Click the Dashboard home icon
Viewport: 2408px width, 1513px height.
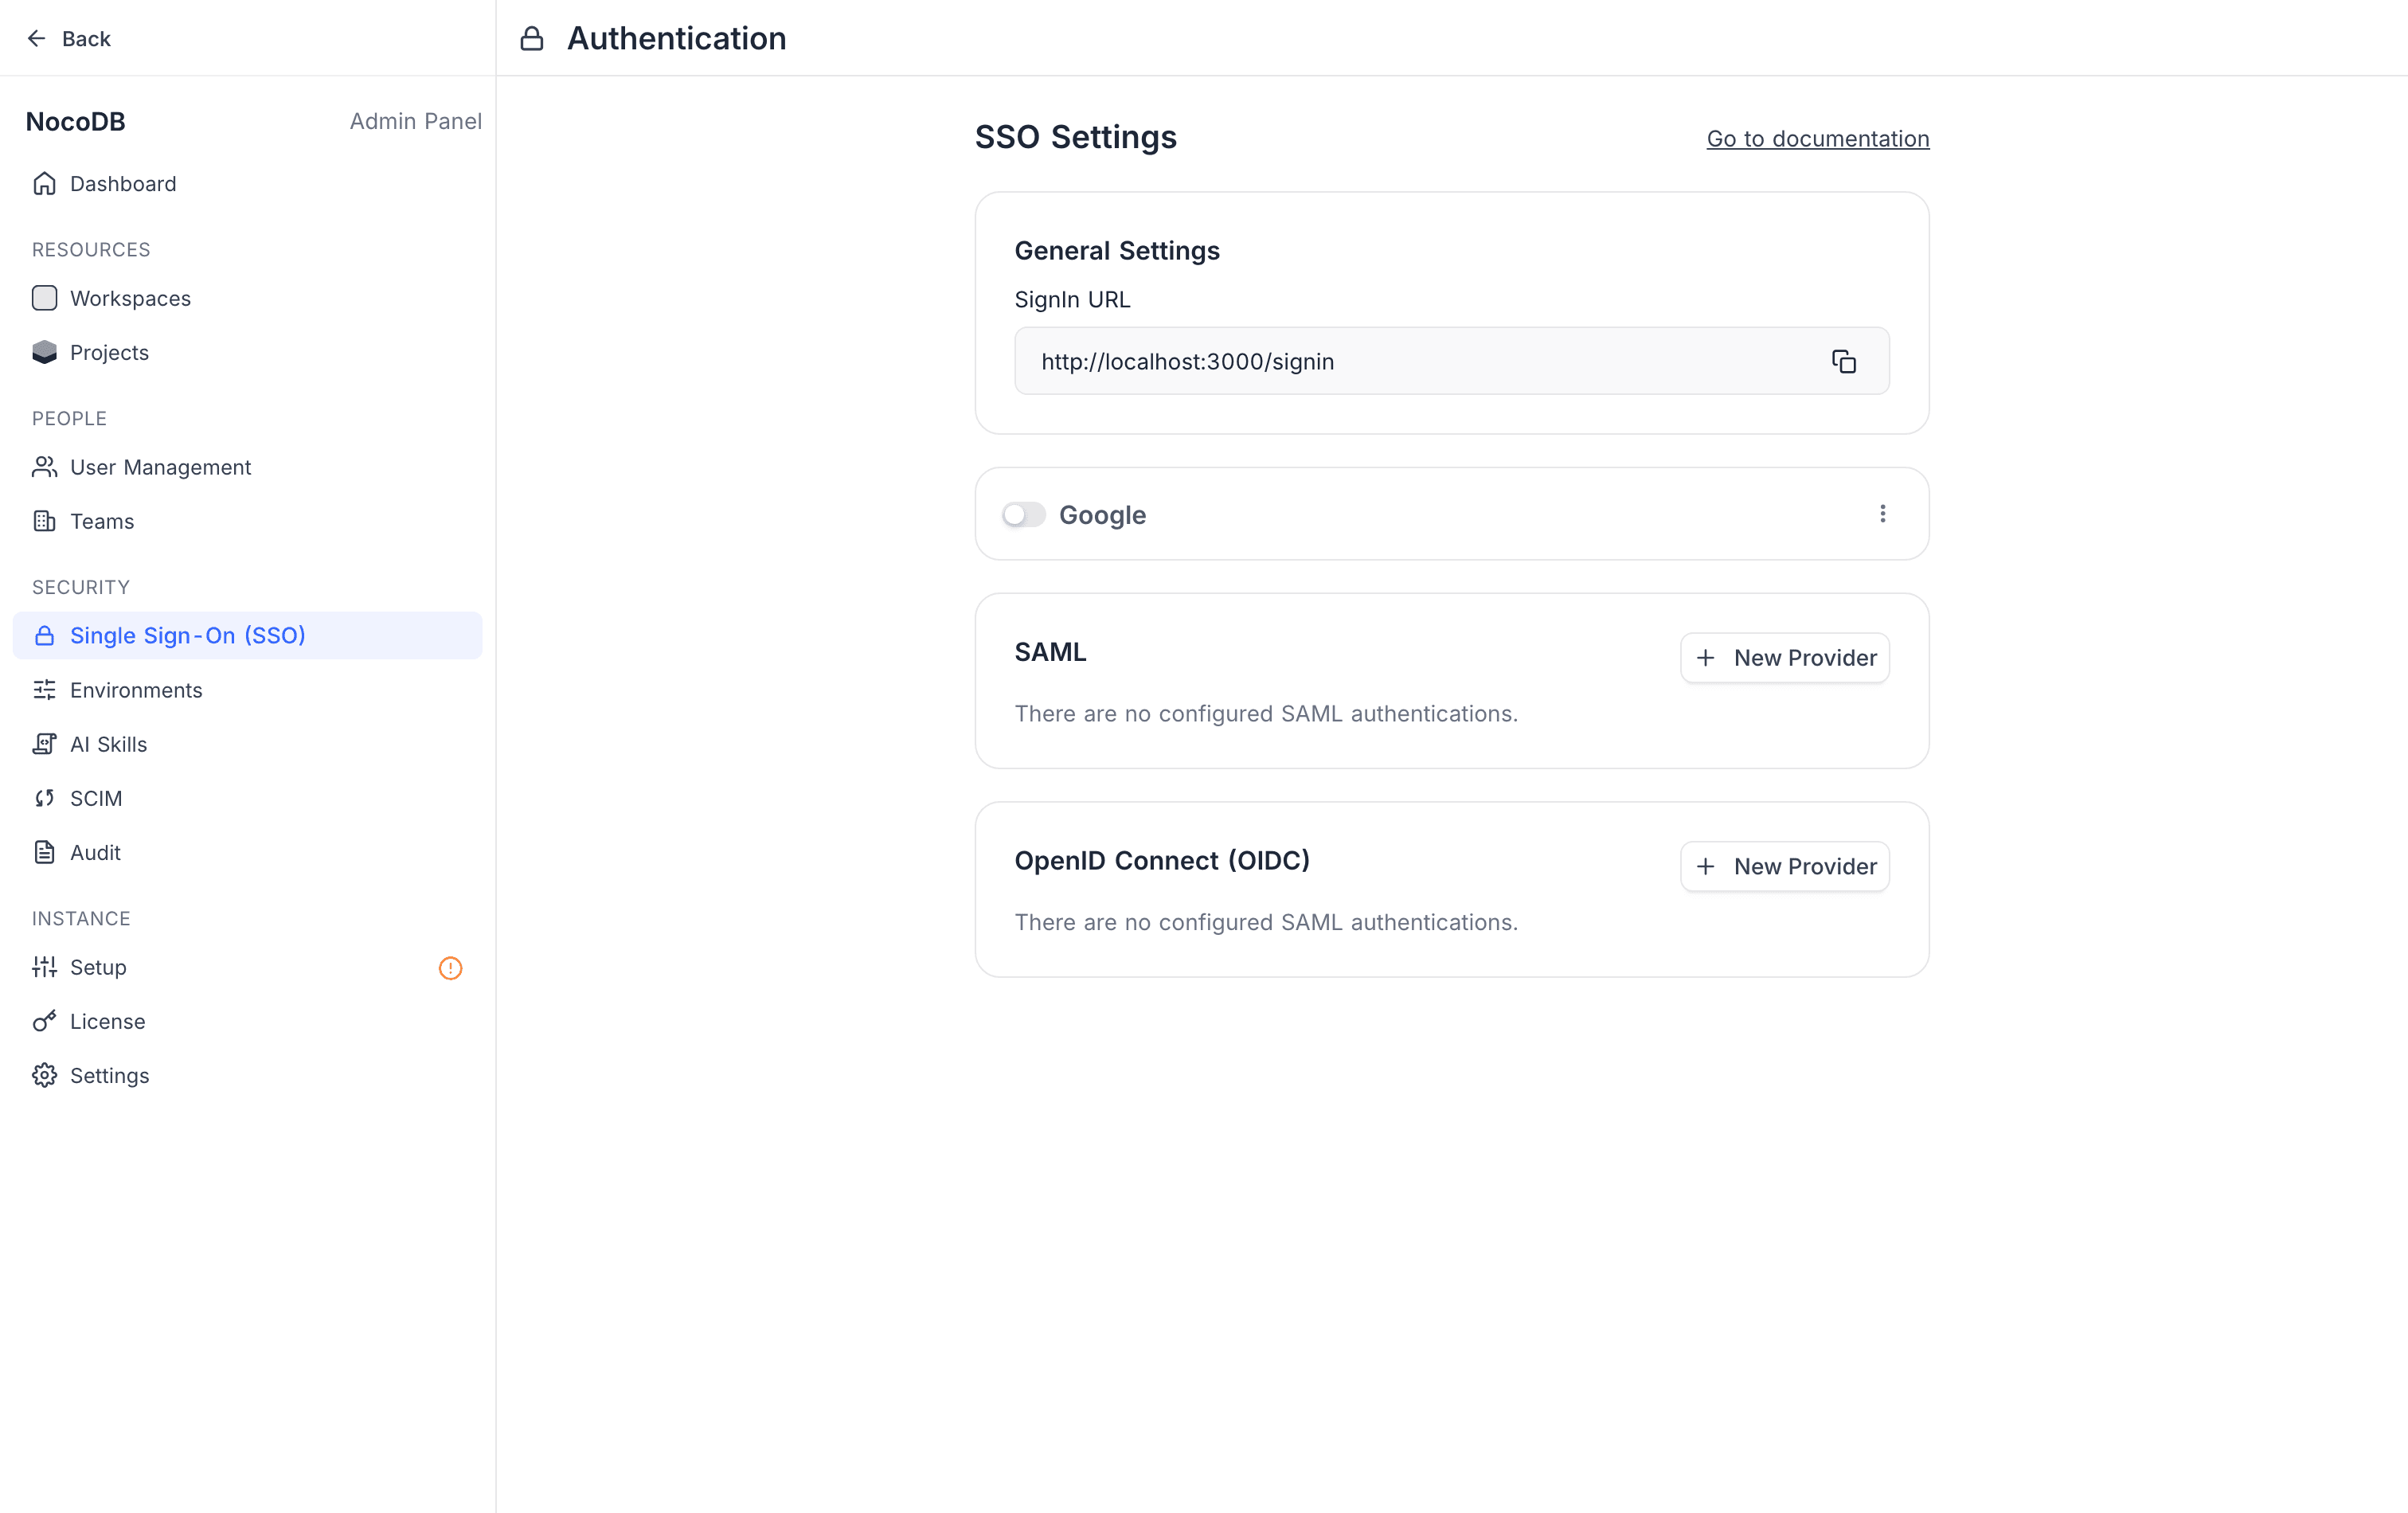point(44,184)
